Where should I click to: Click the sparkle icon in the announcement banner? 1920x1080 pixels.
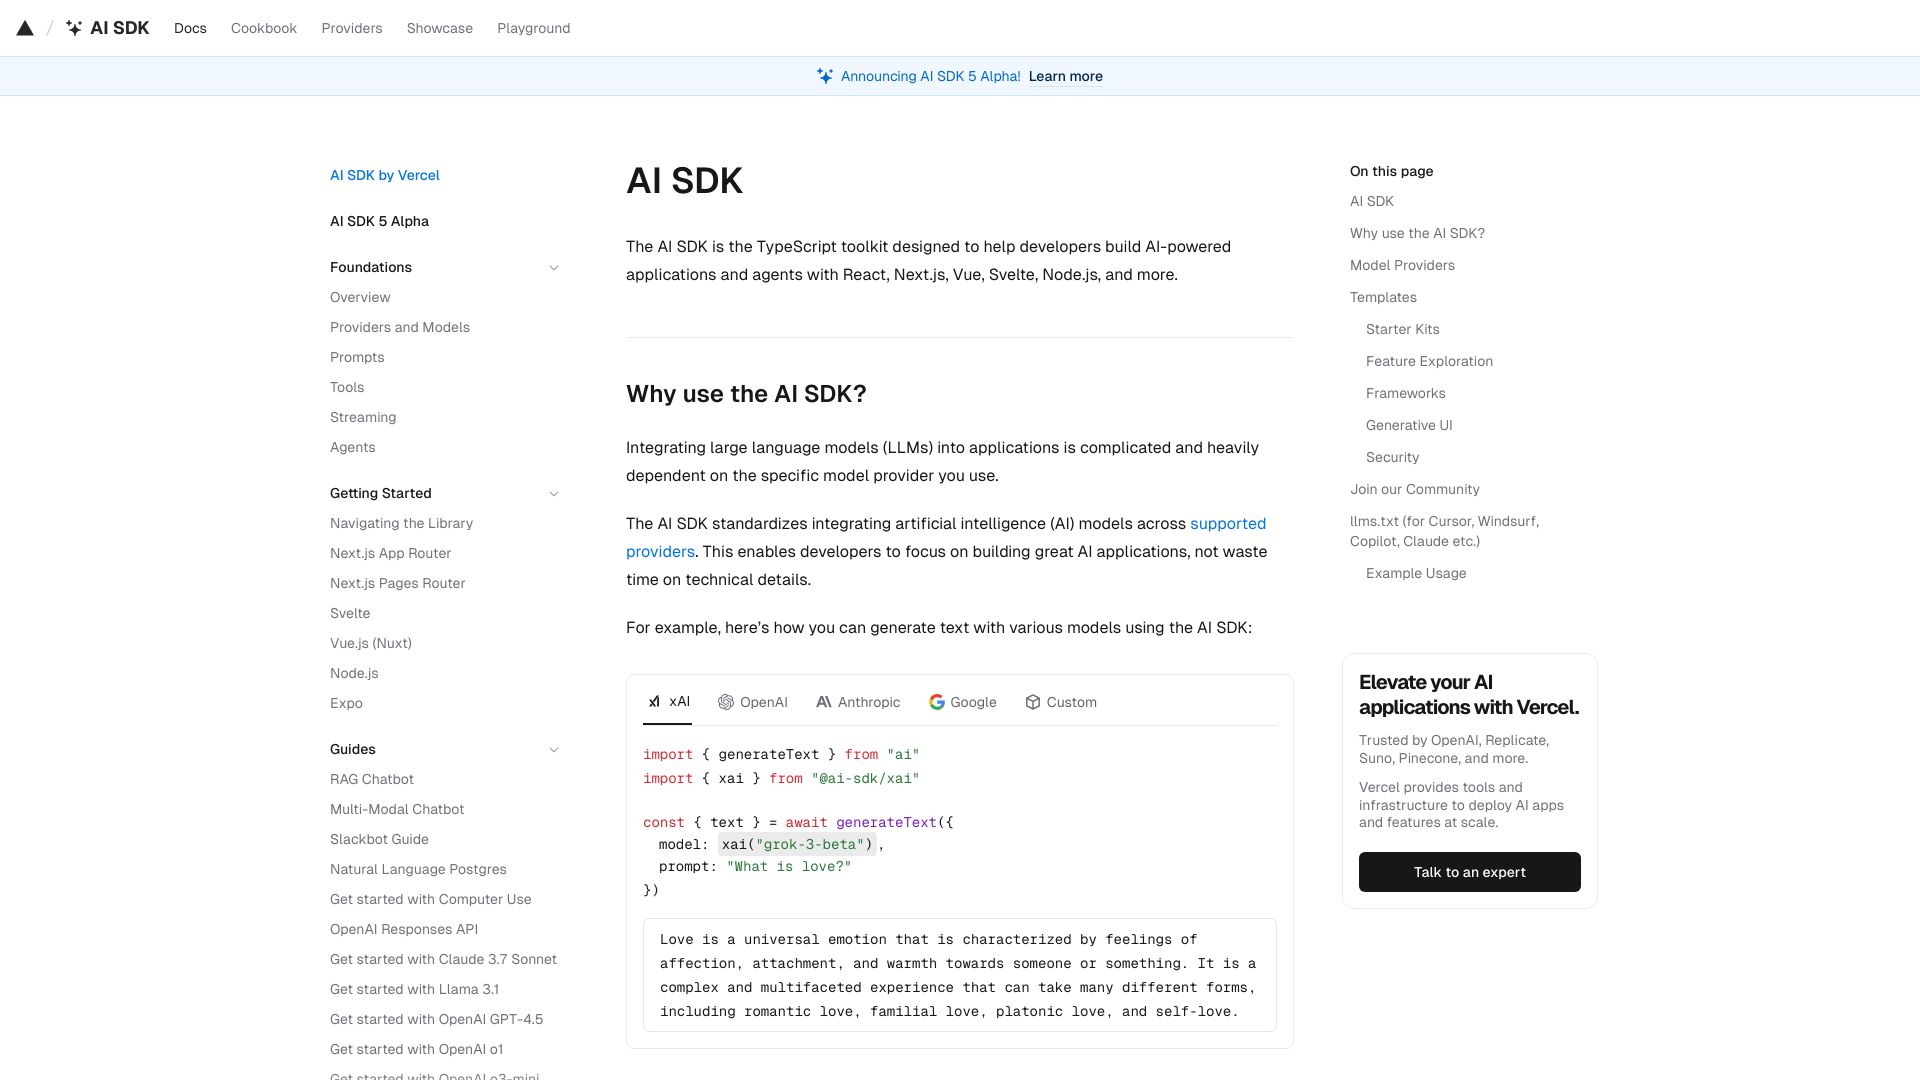pyautogui.click(x=825, y=76)
